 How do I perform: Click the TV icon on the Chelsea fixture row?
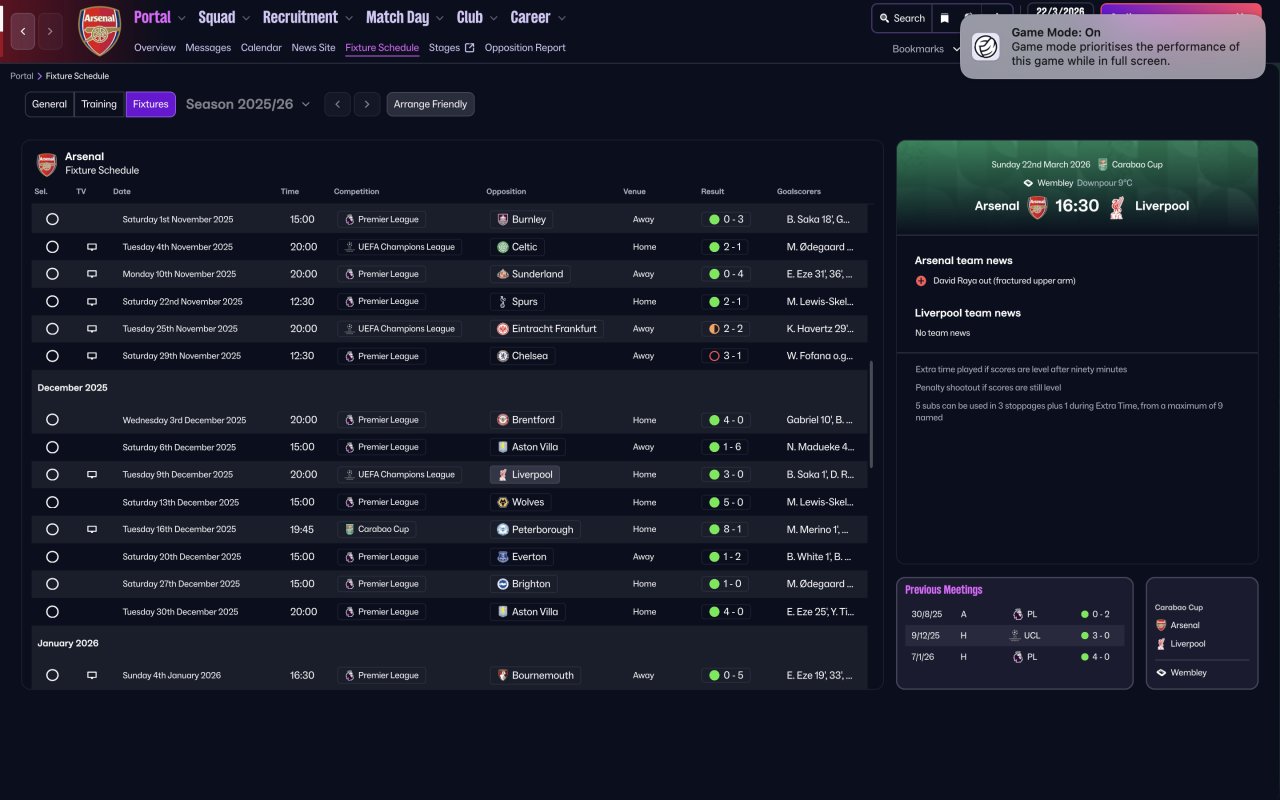(x=92, y=356)
